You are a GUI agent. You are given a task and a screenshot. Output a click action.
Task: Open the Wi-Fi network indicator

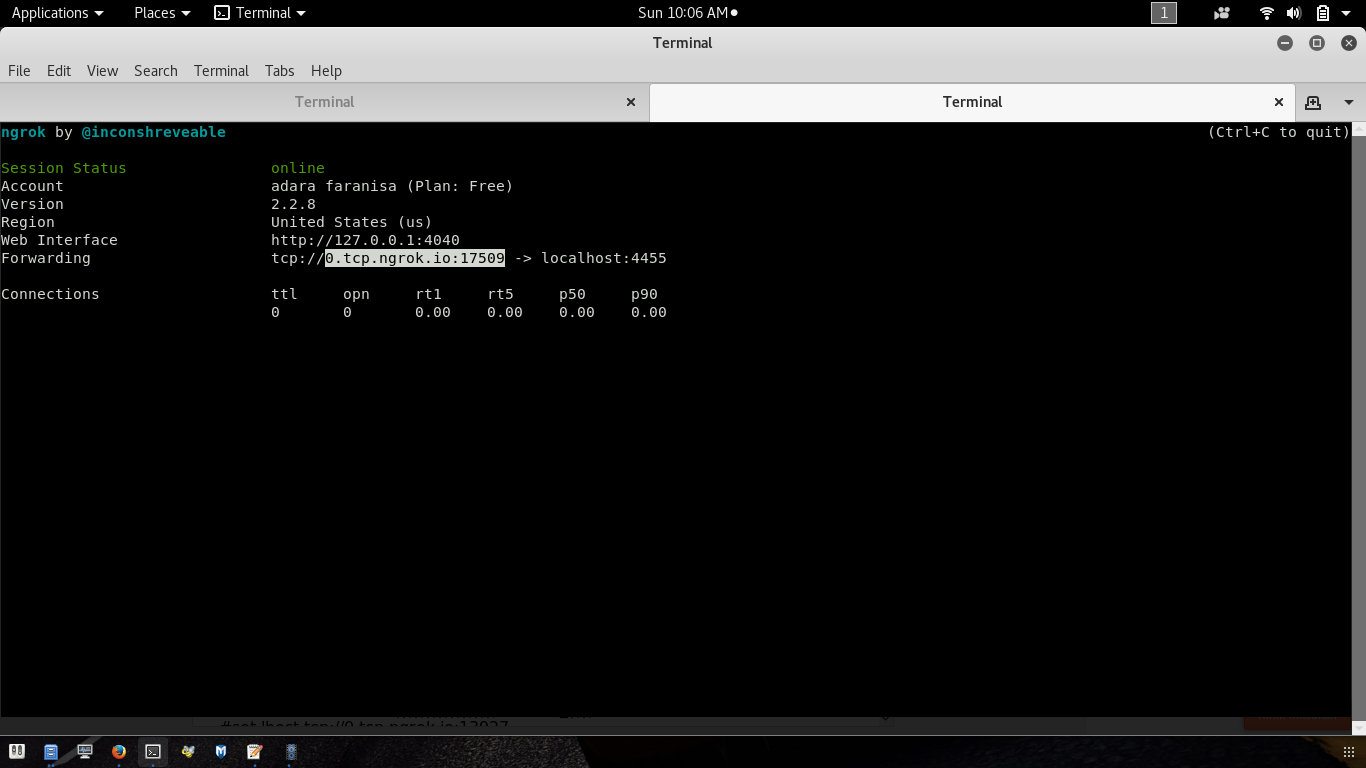[1267, 13]
